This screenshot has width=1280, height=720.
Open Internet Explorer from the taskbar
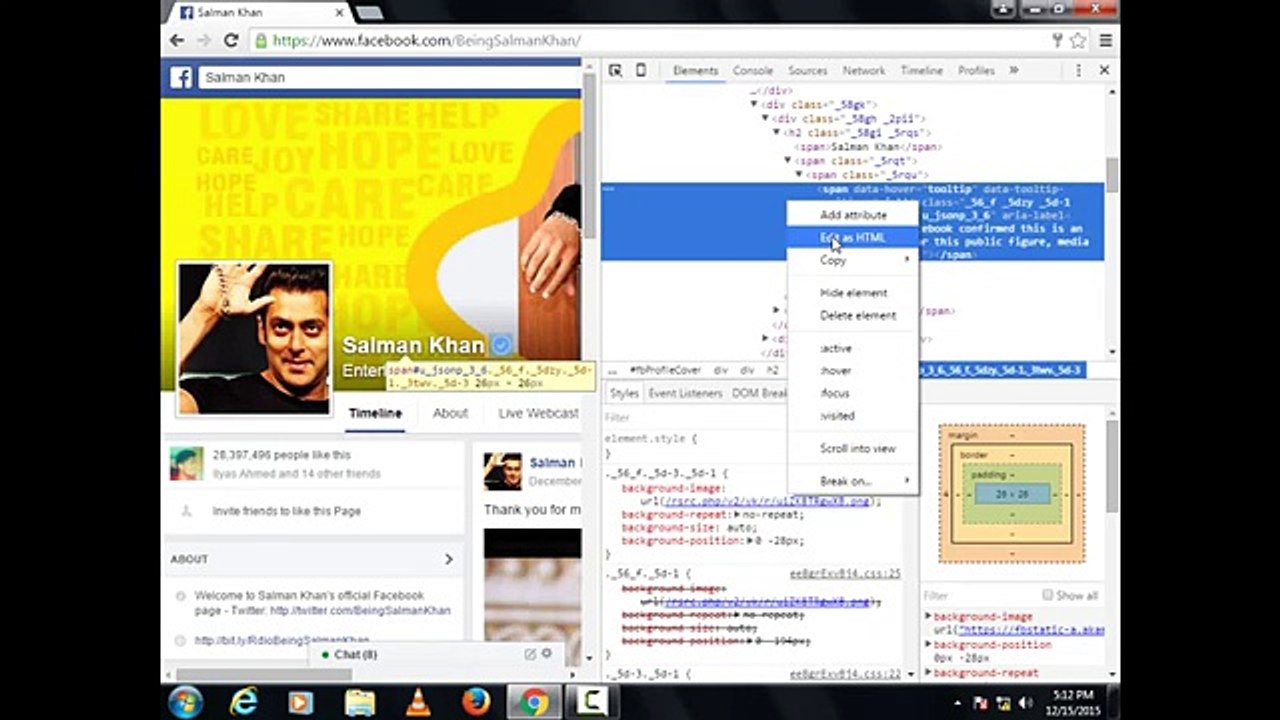click(x=243, y=702)
